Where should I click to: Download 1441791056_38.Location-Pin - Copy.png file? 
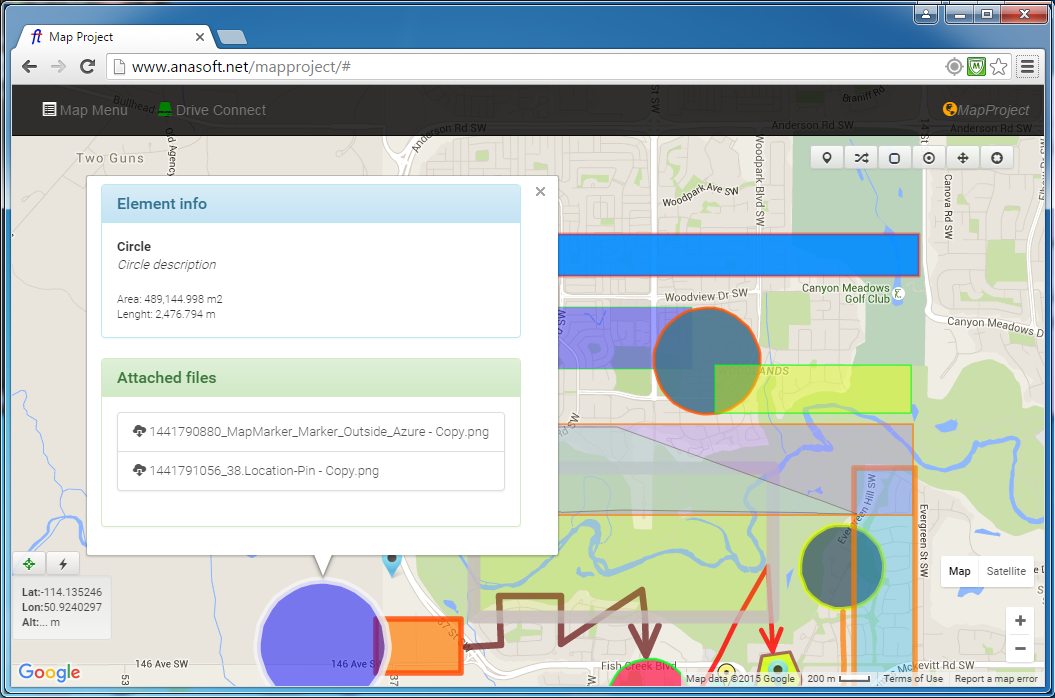311,470
